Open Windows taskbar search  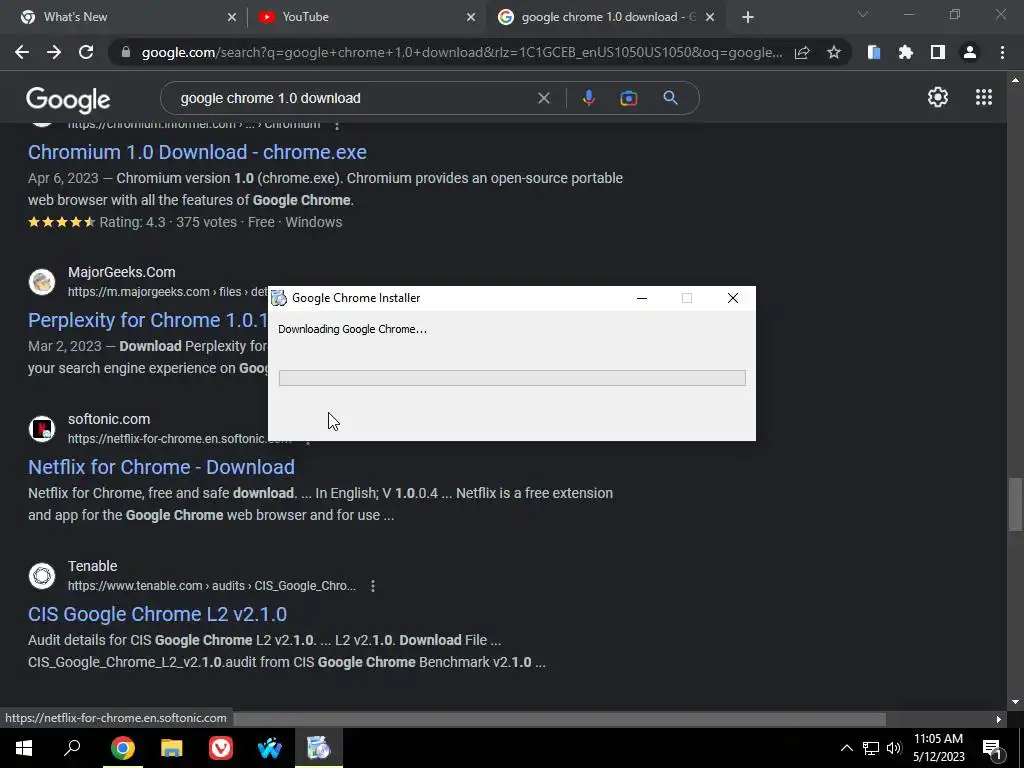tap(72, 748)
